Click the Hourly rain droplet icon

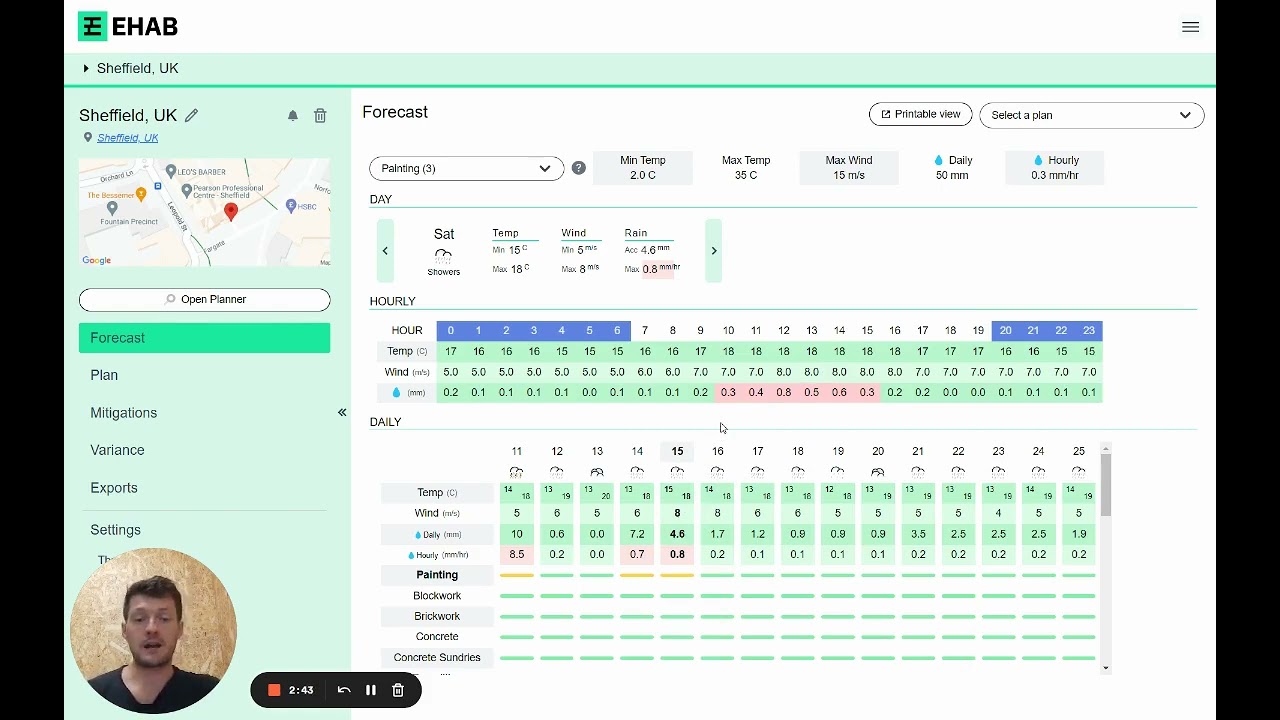pyautogui.click(x=1038, y=160)
